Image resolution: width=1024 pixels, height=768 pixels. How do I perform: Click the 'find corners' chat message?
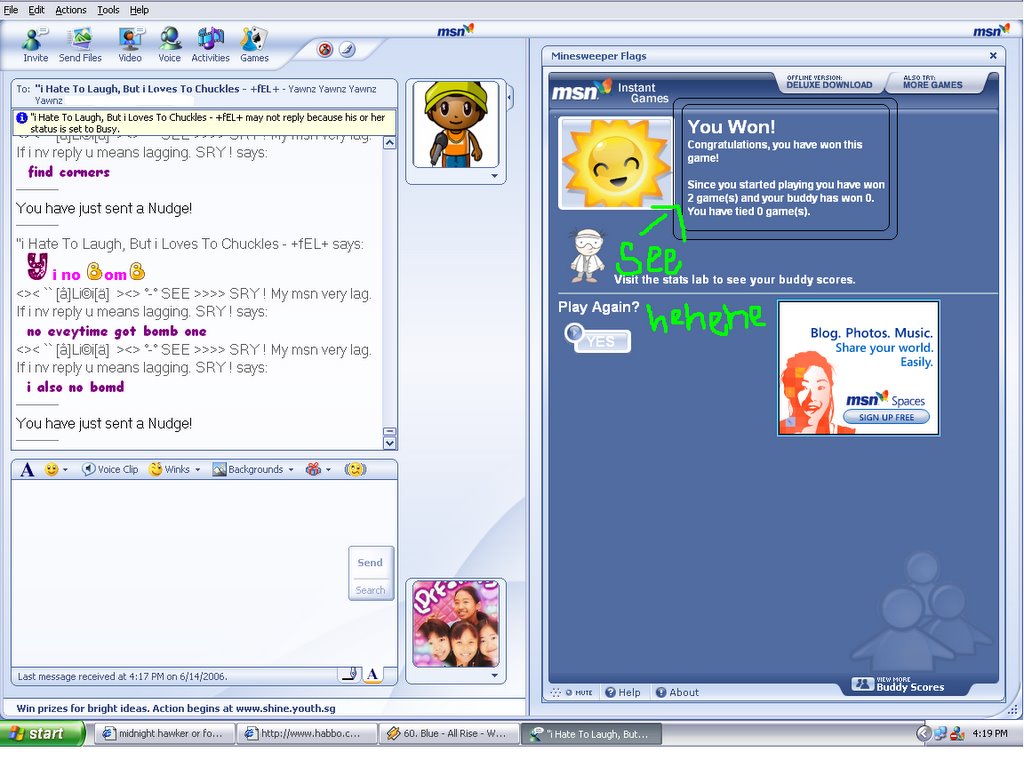[69, 172]
